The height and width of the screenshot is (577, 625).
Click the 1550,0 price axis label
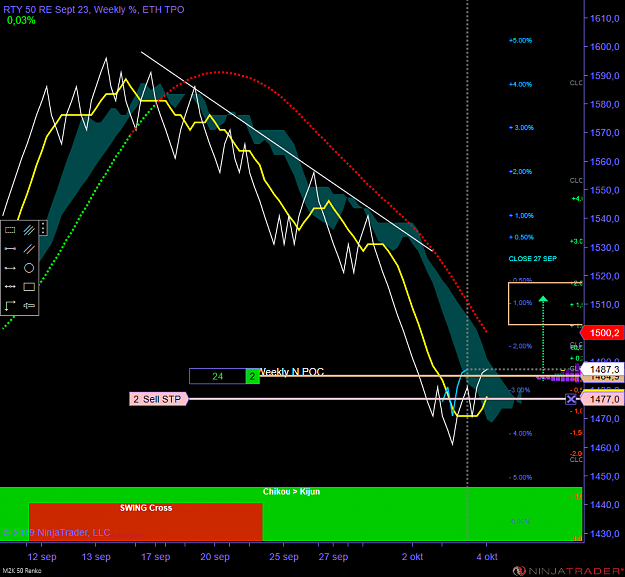(605, 190)
